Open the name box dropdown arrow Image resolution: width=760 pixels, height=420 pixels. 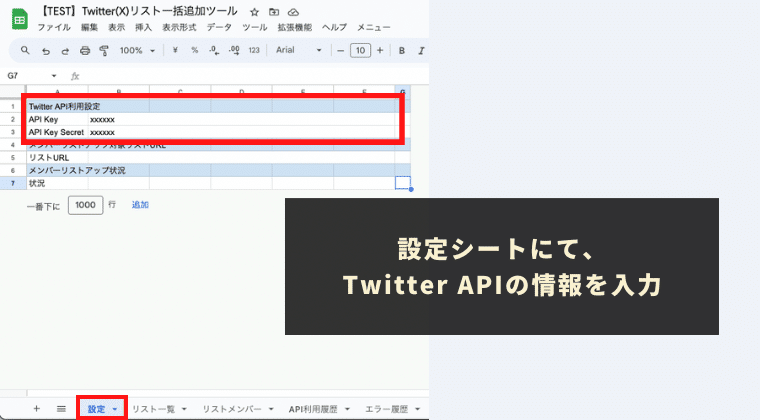(54, 76)
